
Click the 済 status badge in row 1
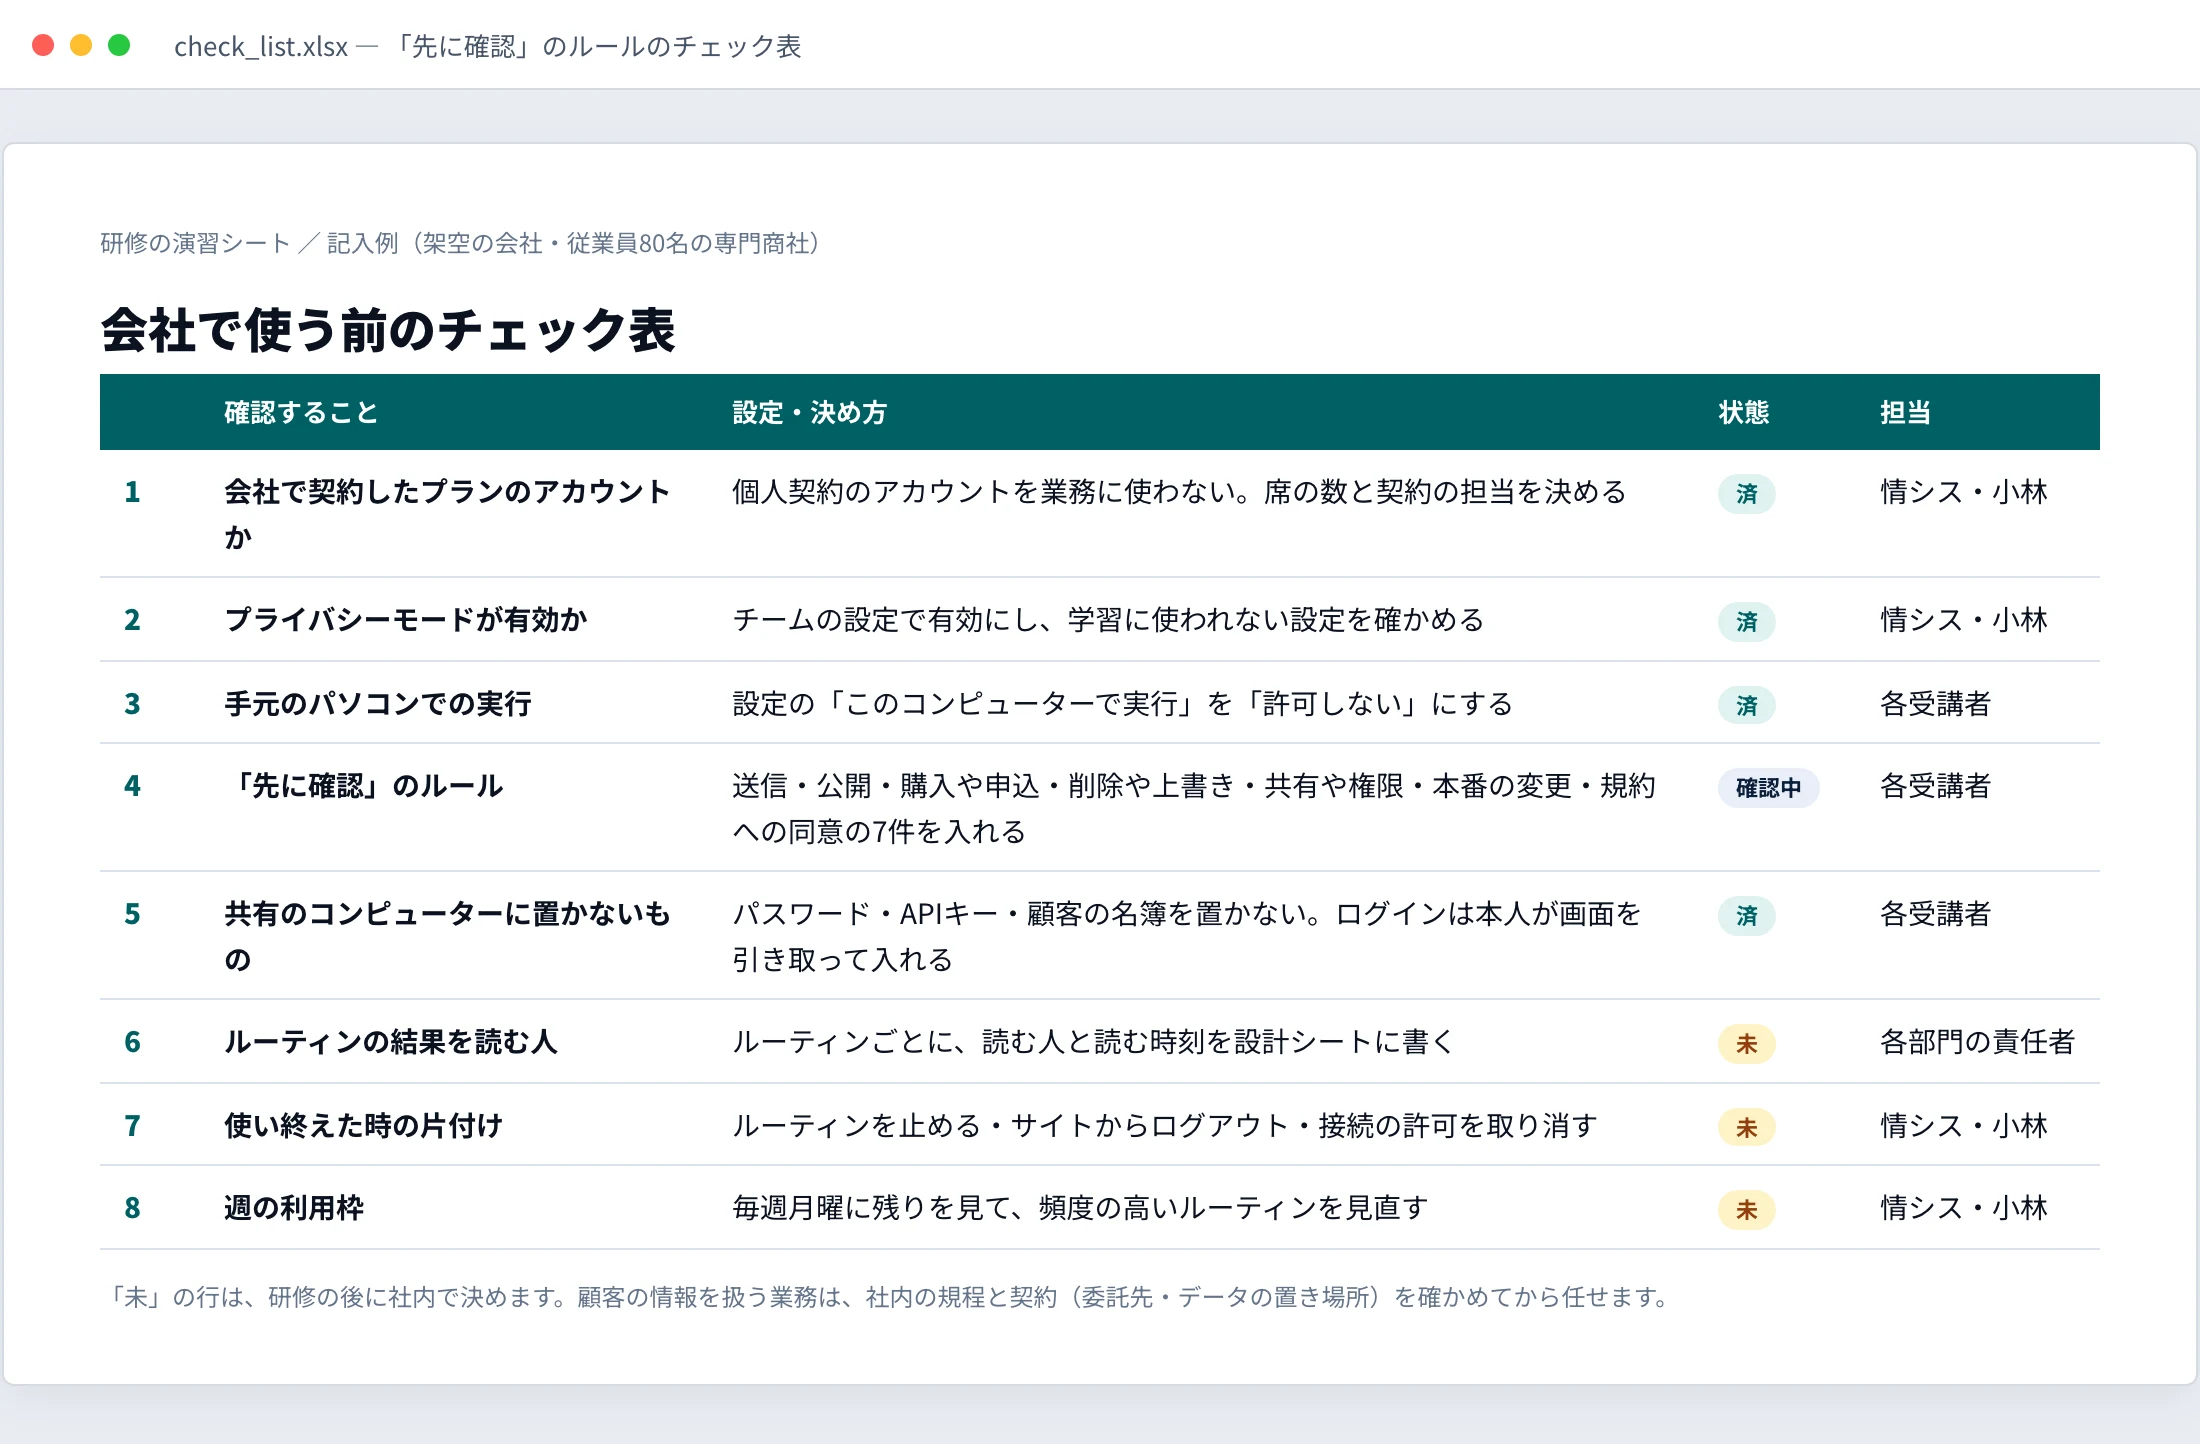[1747, 494]
